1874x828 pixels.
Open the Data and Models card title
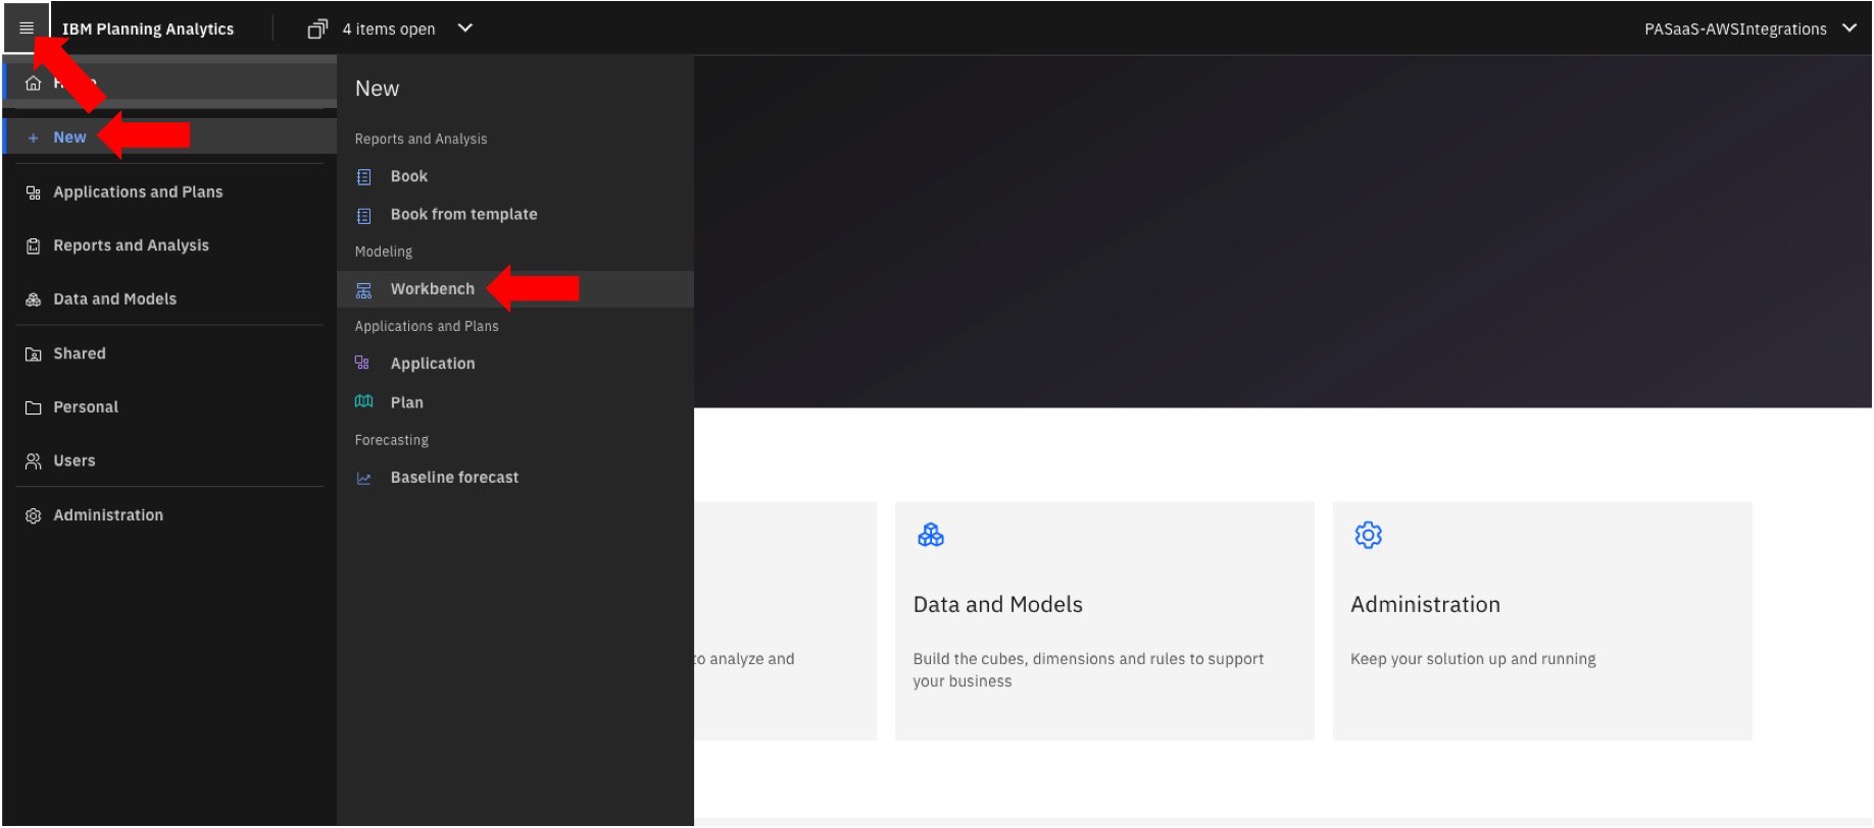click(998, 604)
